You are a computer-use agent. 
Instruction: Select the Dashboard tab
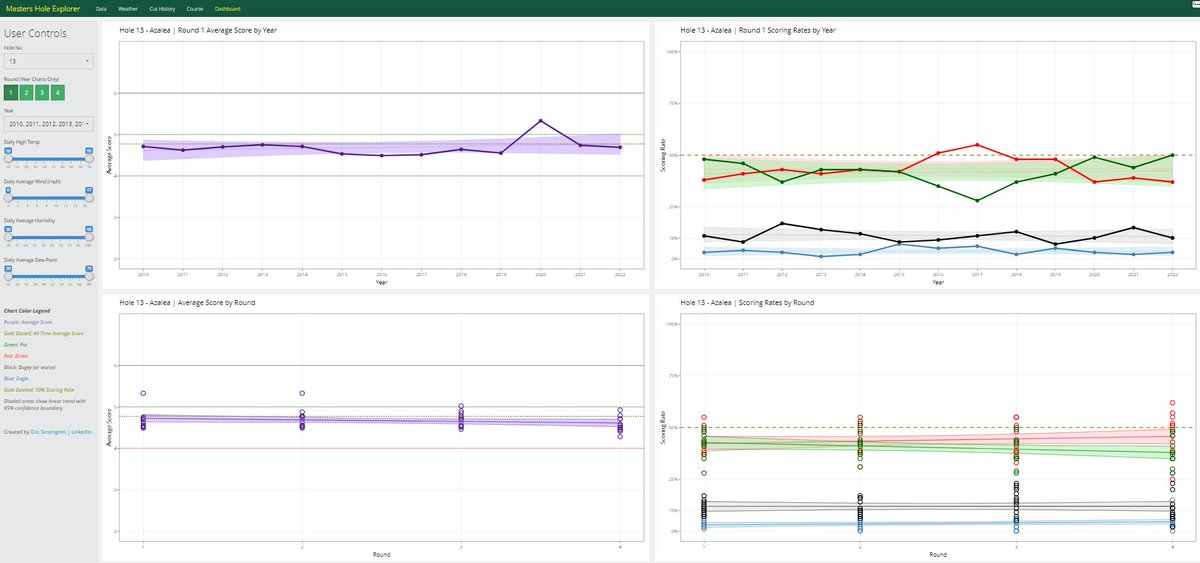click(x=227, y=8)
